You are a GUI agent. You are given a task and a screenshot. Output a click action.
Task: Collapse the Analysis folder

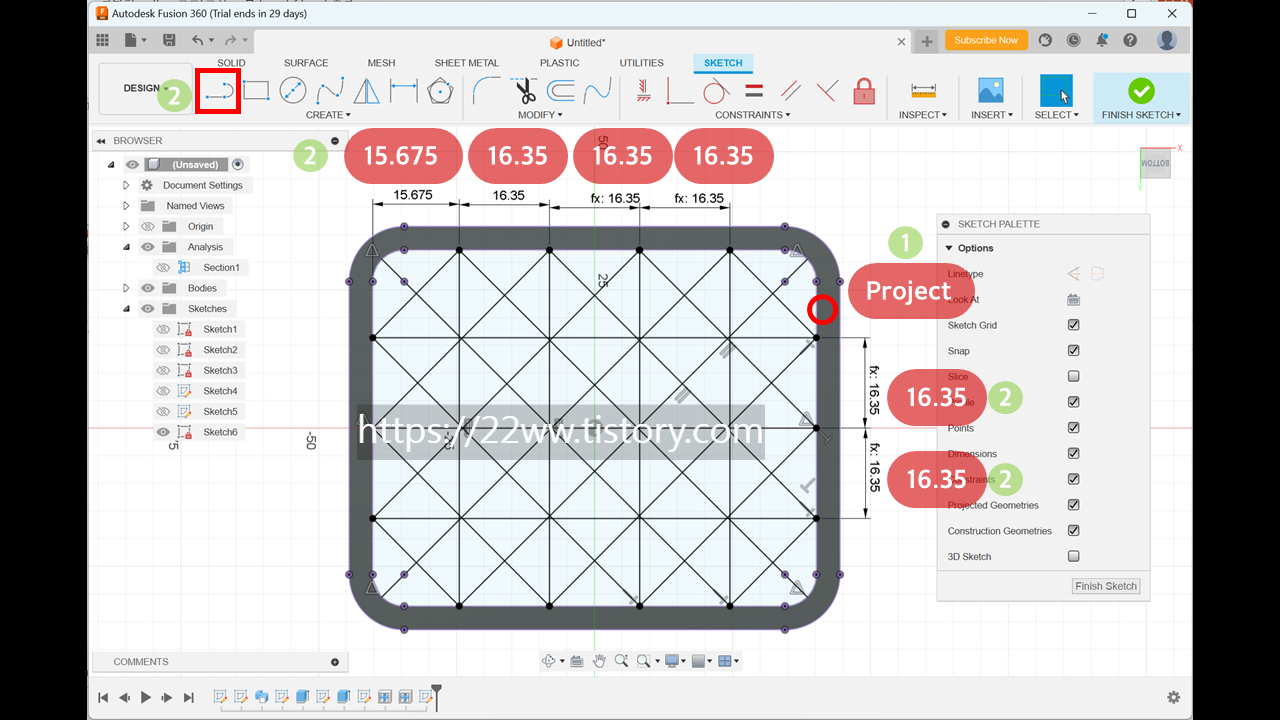pos(126,247)
